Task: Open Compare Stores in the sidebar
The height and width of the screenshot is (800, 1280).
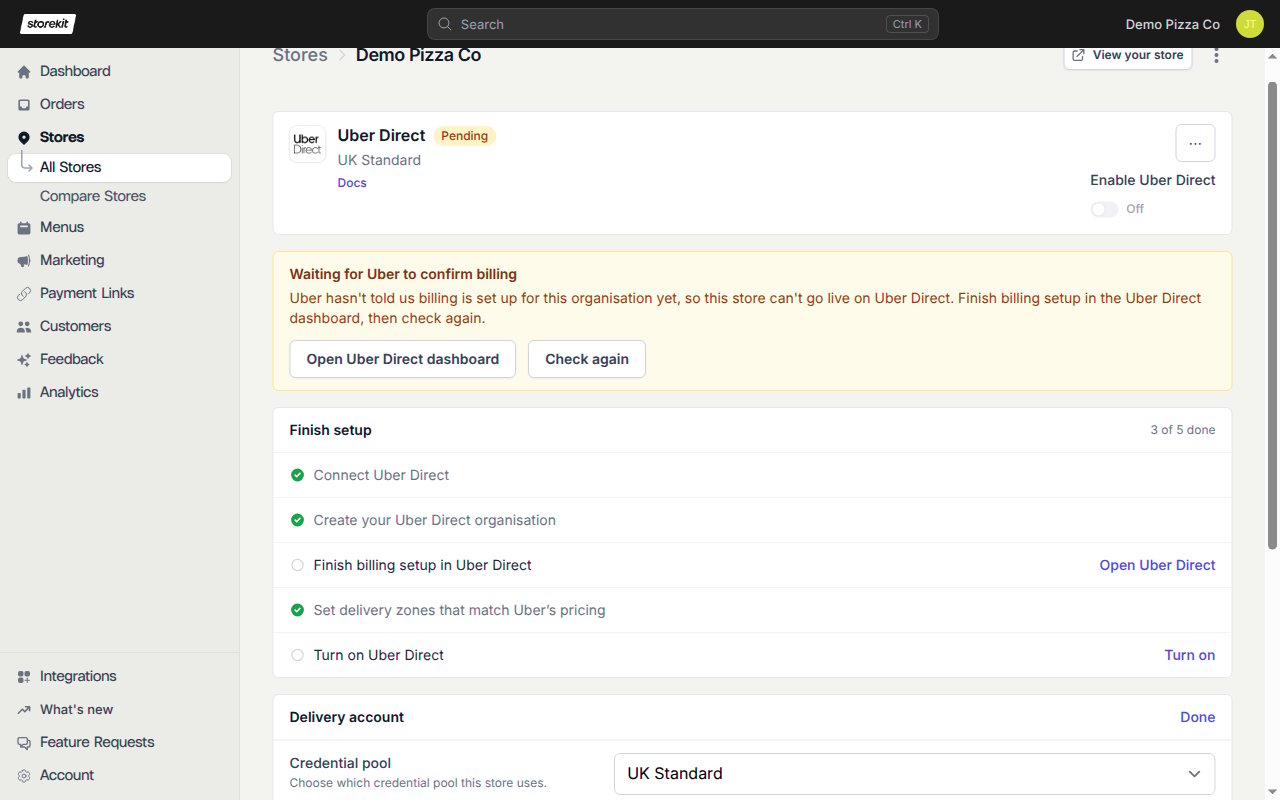Action: 93,196
